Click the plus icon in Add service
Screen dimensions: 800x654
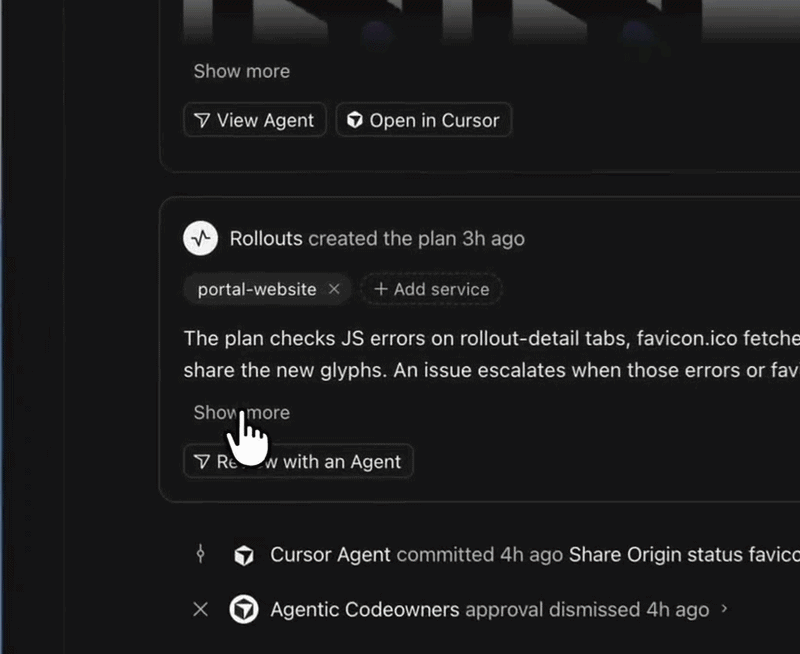pyautogui.click(x=381, y=289)
